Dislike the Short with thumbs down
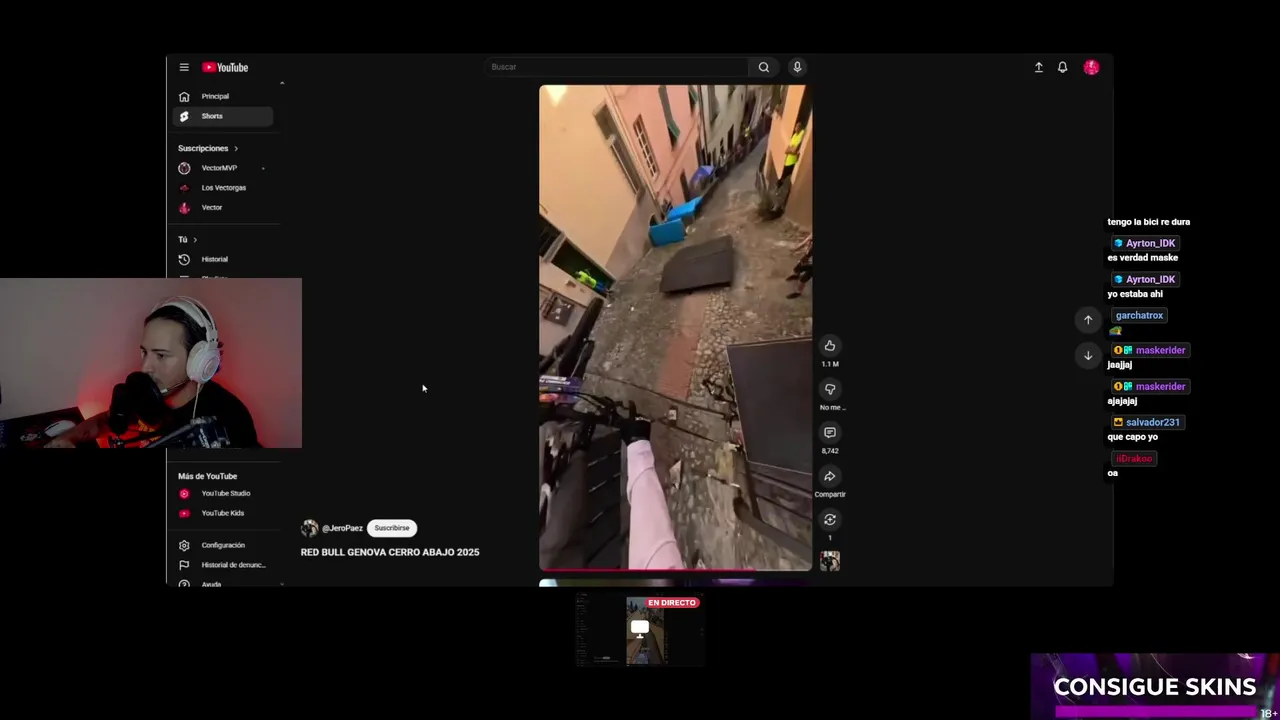This screenshot has width=1280, height=720. [x=830, y=389]
